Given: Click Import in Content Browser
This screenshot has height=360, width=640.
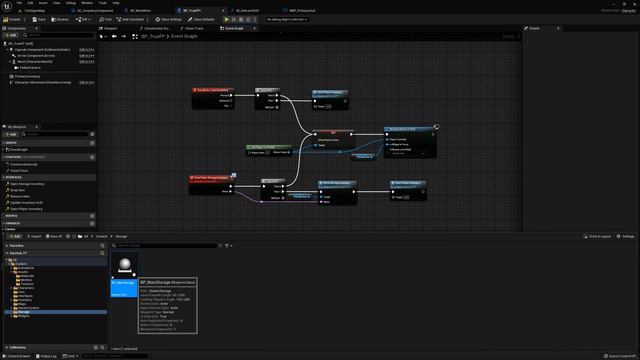Looking at the screenshot, I should tap(34, 236).
